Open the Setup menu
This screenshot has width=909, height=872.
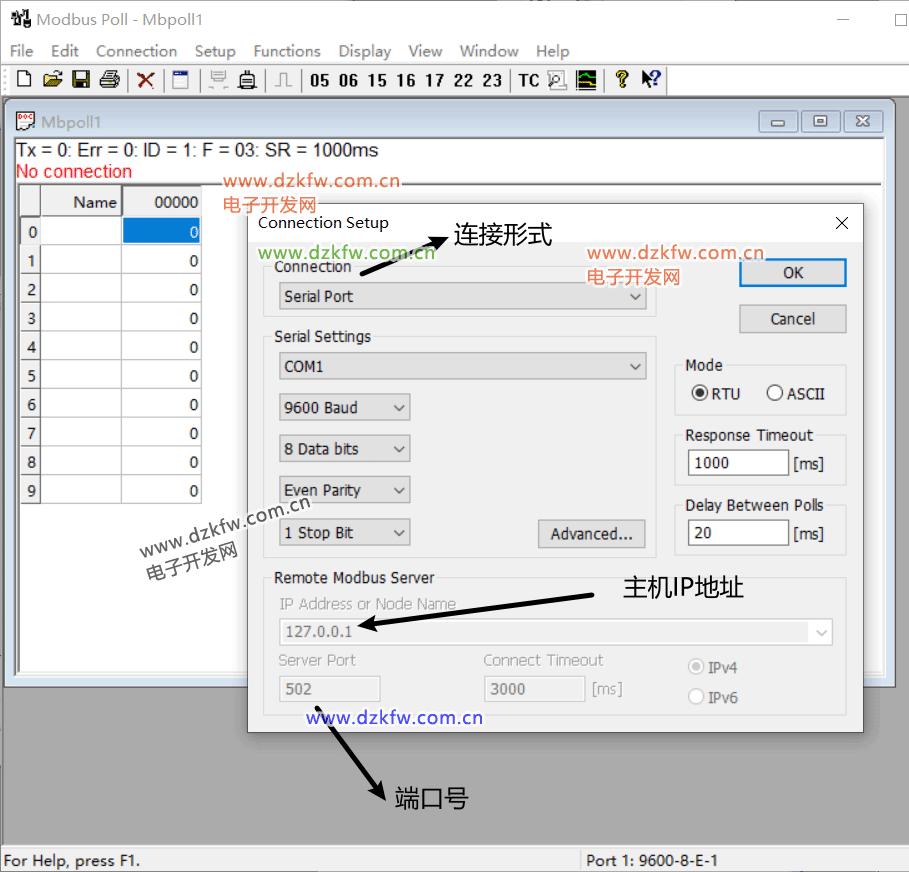coord(214,51)
